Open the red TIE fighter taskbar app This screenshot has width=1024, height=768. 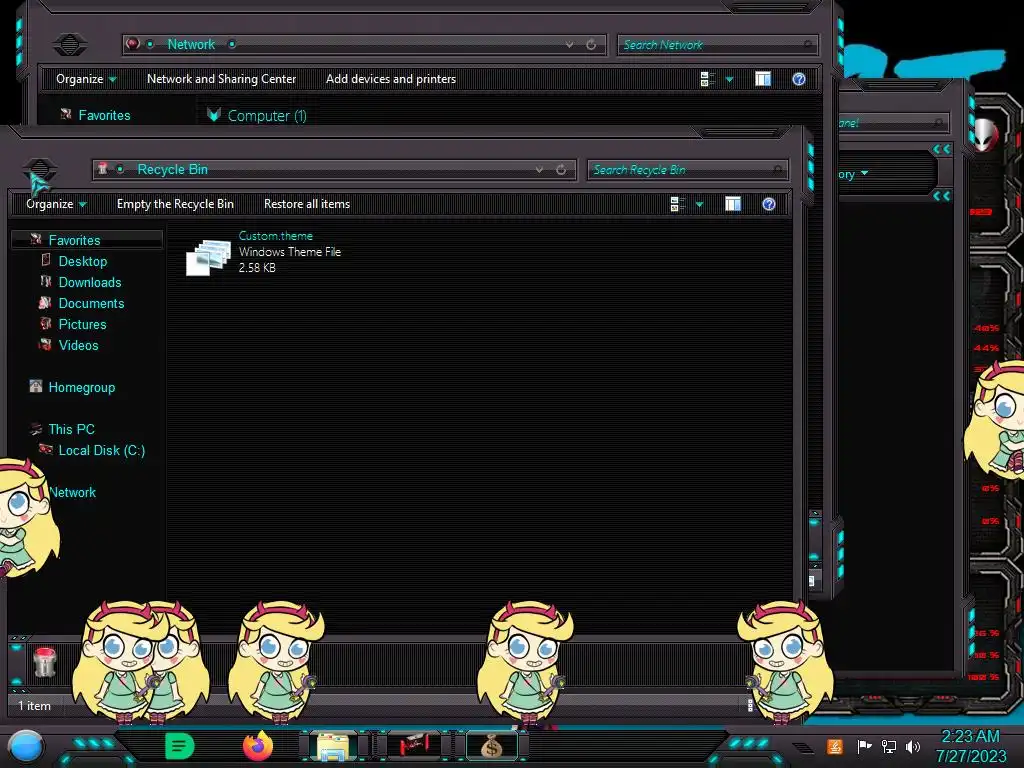(413, 745)
